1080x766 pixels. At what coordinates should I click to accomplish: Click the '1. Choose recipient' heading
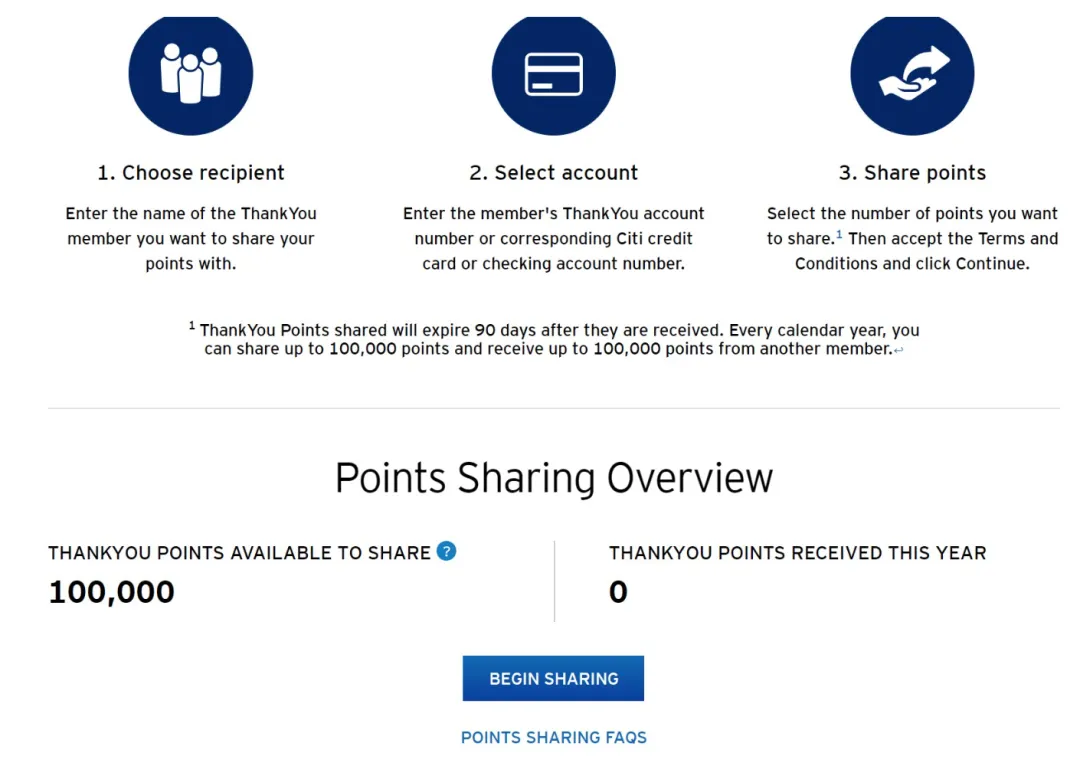pyautogui.click(x=191, y=173)
